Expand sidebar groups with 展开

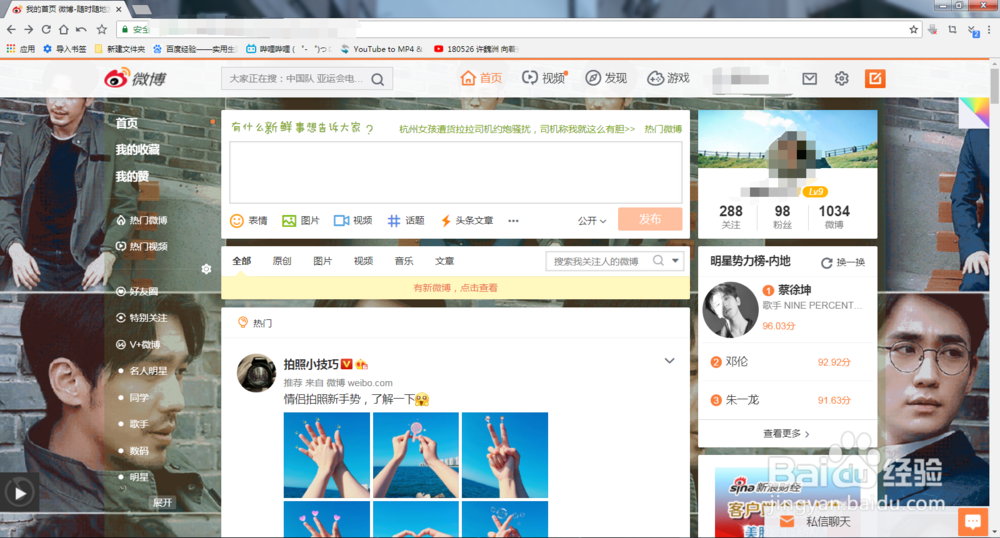coord(163,502)
